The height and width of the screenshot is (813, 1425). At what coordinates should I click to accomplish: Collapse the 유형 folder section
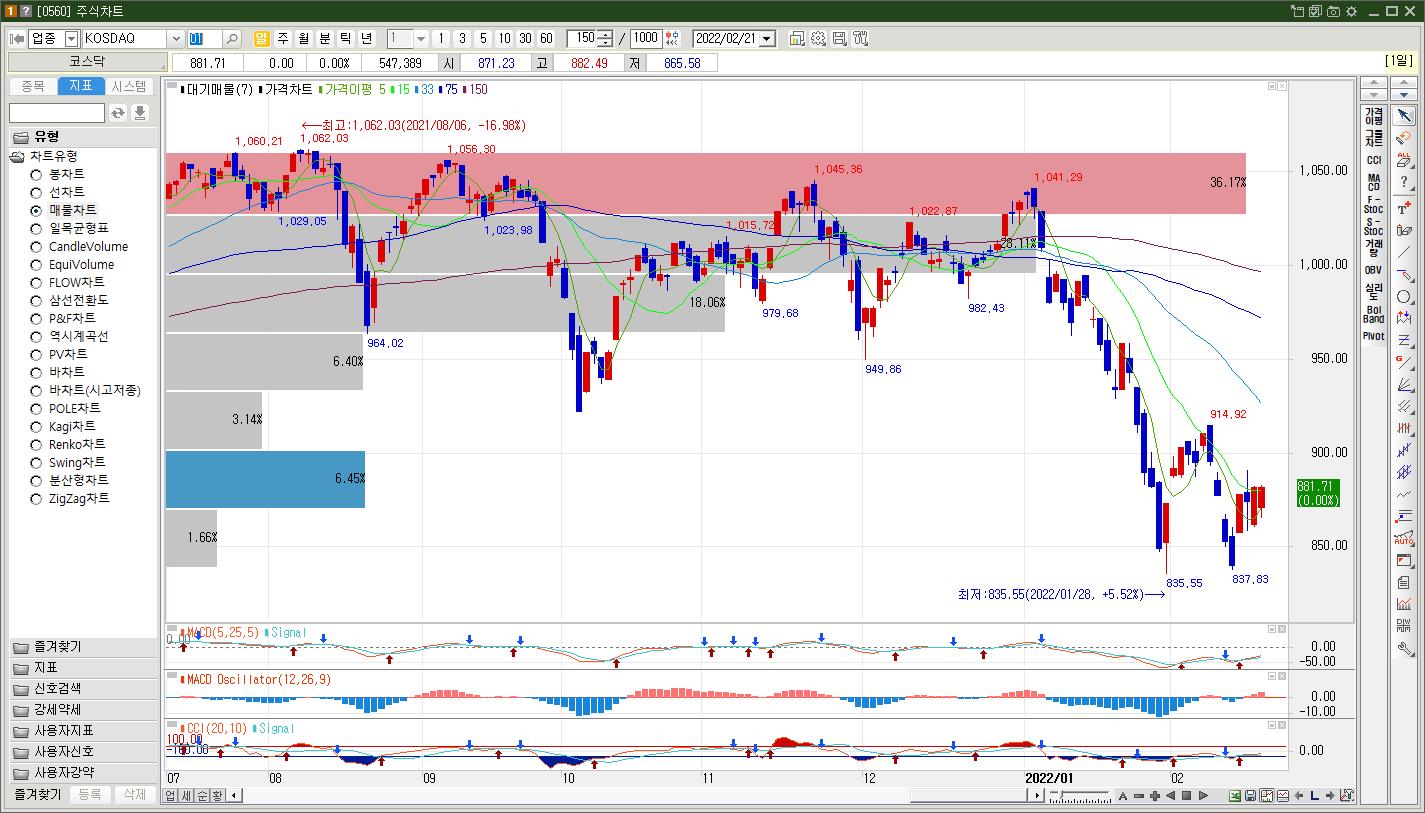(x=83, y=137)
